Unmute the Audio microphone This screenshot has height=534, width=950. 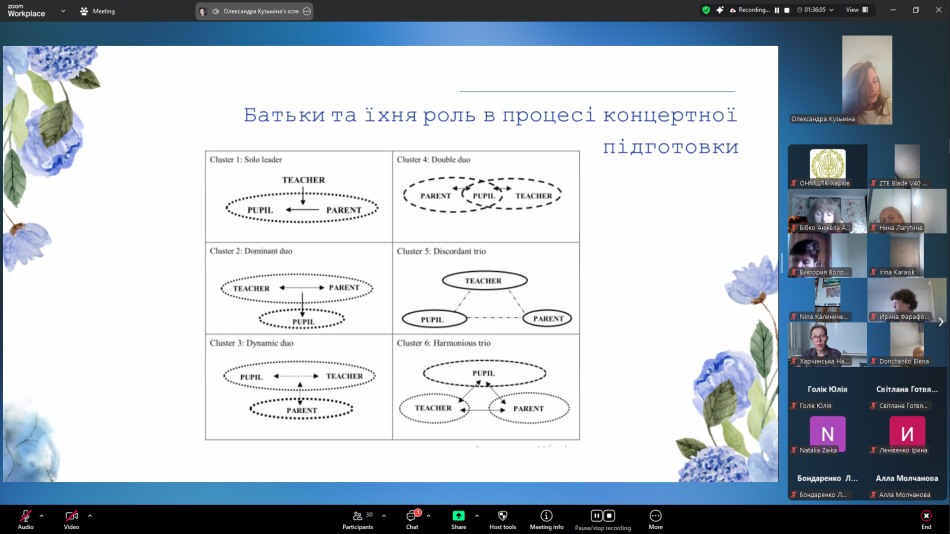coord(25,516)
